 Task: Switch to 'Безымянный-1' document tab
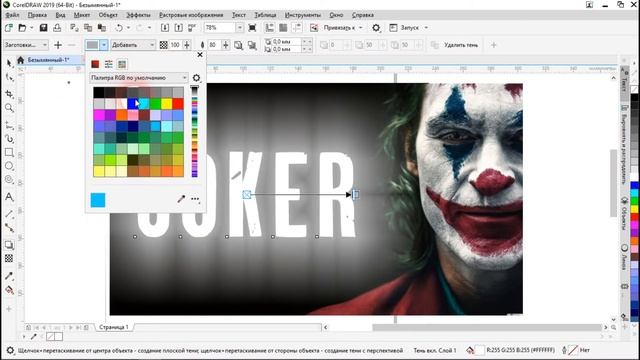tap(48, 60)
